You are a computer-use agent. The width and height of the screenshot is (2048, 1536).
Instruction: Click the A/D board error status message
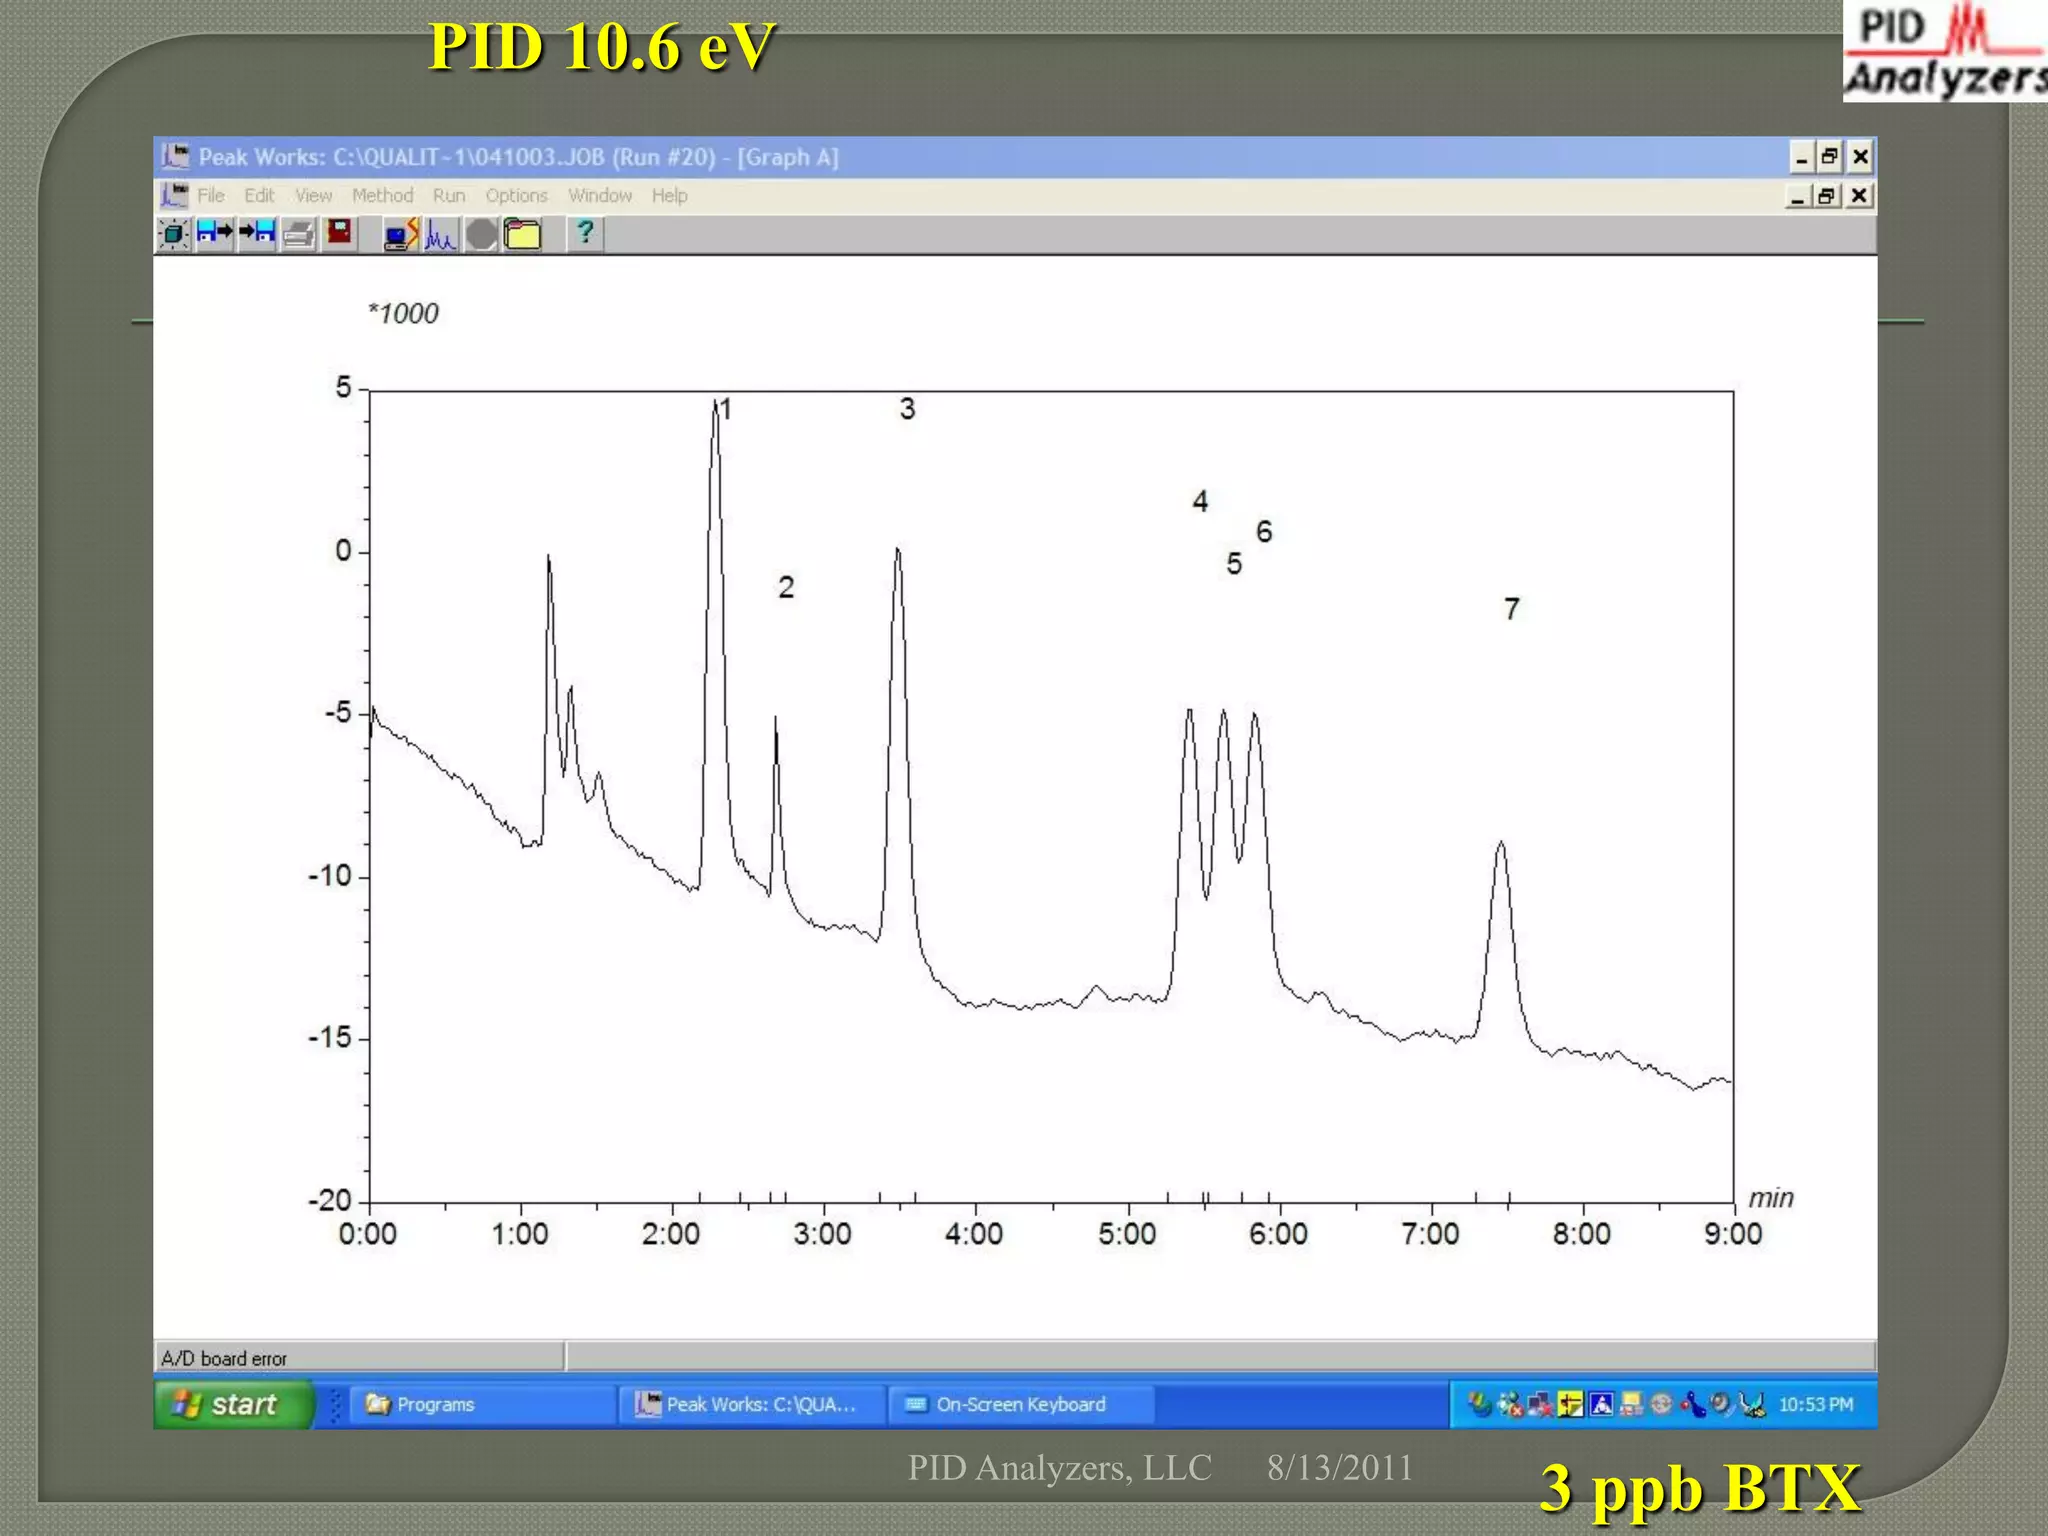pos(224,1358)
